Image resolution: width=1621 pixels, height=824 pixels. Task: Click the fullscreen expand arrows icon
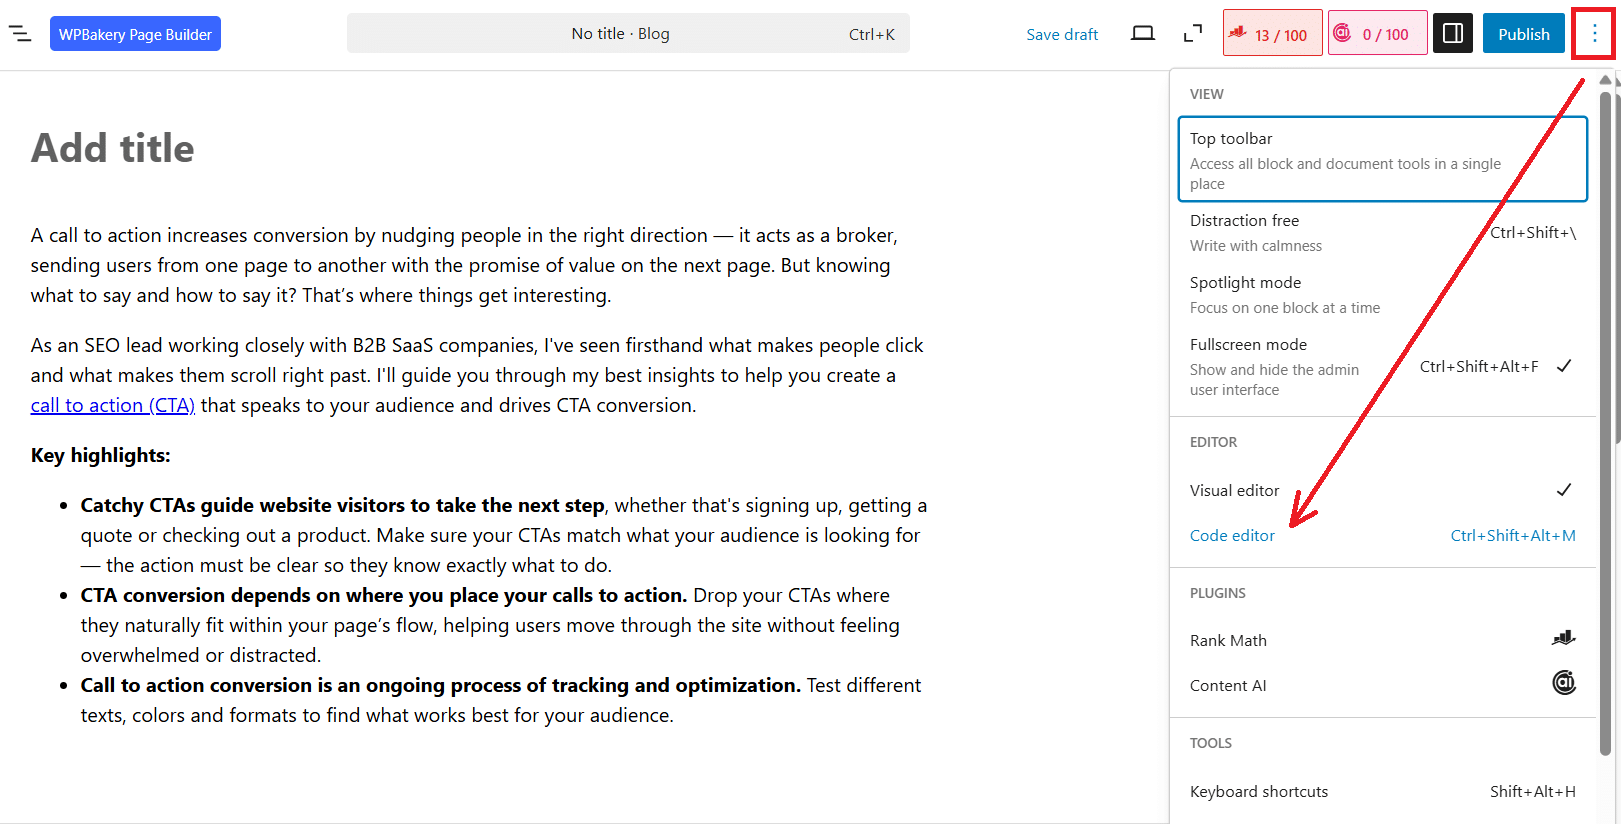(x=1192, y=34)
